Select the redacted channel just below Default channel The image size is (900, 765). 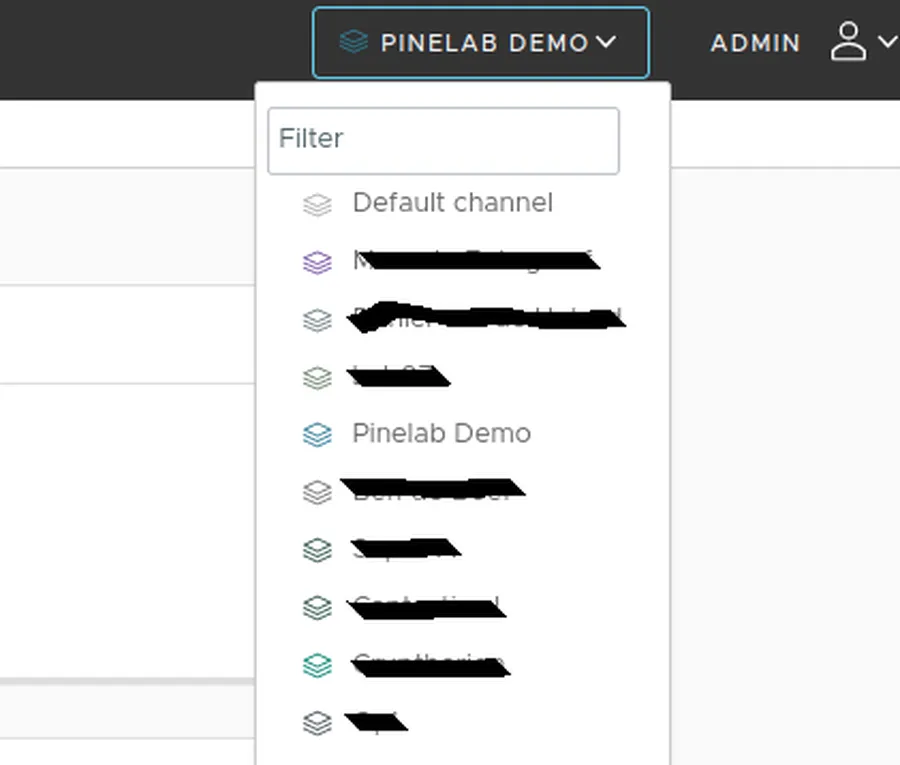pos(475,261)
